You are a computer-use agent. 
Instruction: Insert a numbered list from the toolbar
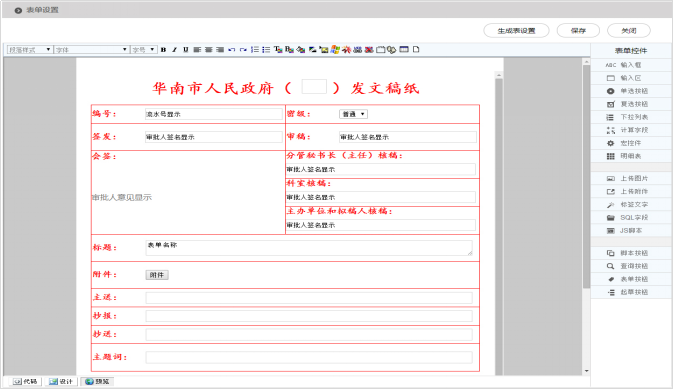(255, 50)
